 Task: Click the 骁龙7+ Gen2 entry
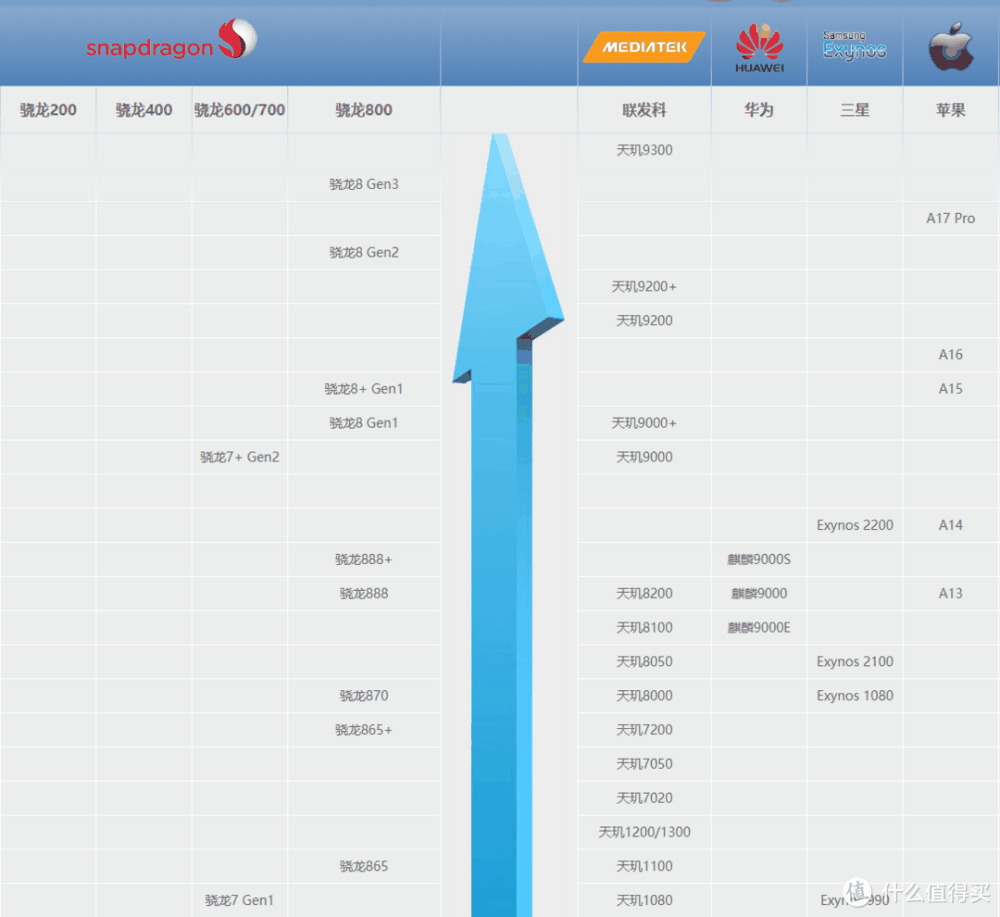click(240, 458)
